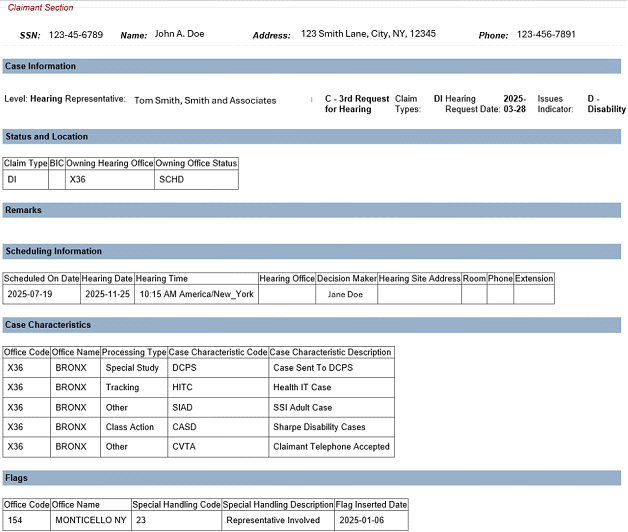This screenshot has width=628, height=532.
Task: Click the SSN value 123-45-6789
Action: (76, 35)
